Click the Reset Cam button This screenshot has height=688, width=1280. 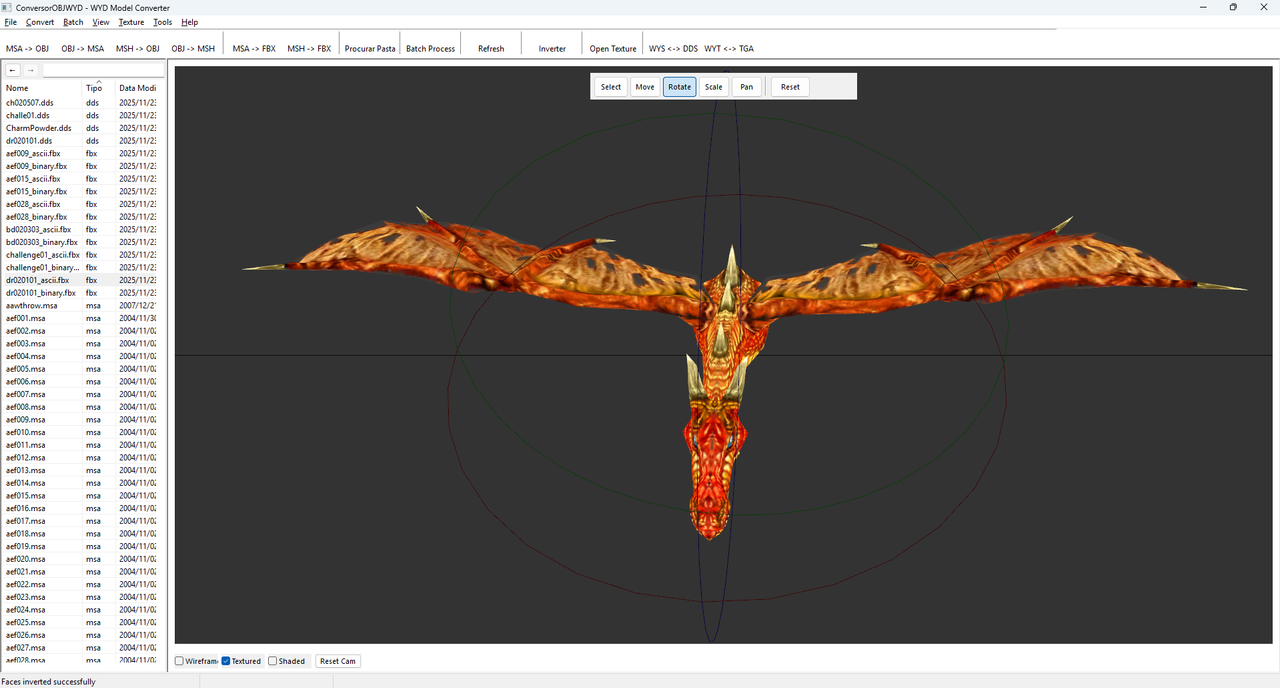click(x=337, y=661)
